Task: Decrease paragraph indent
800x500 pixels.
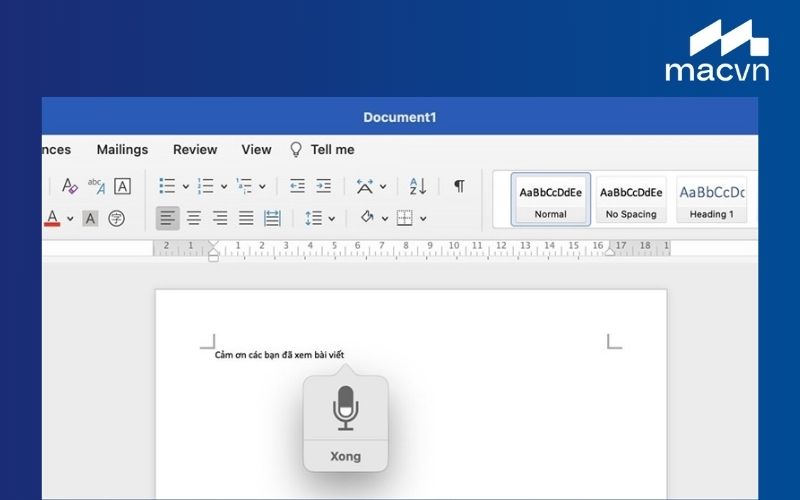Action: point(297,186)
